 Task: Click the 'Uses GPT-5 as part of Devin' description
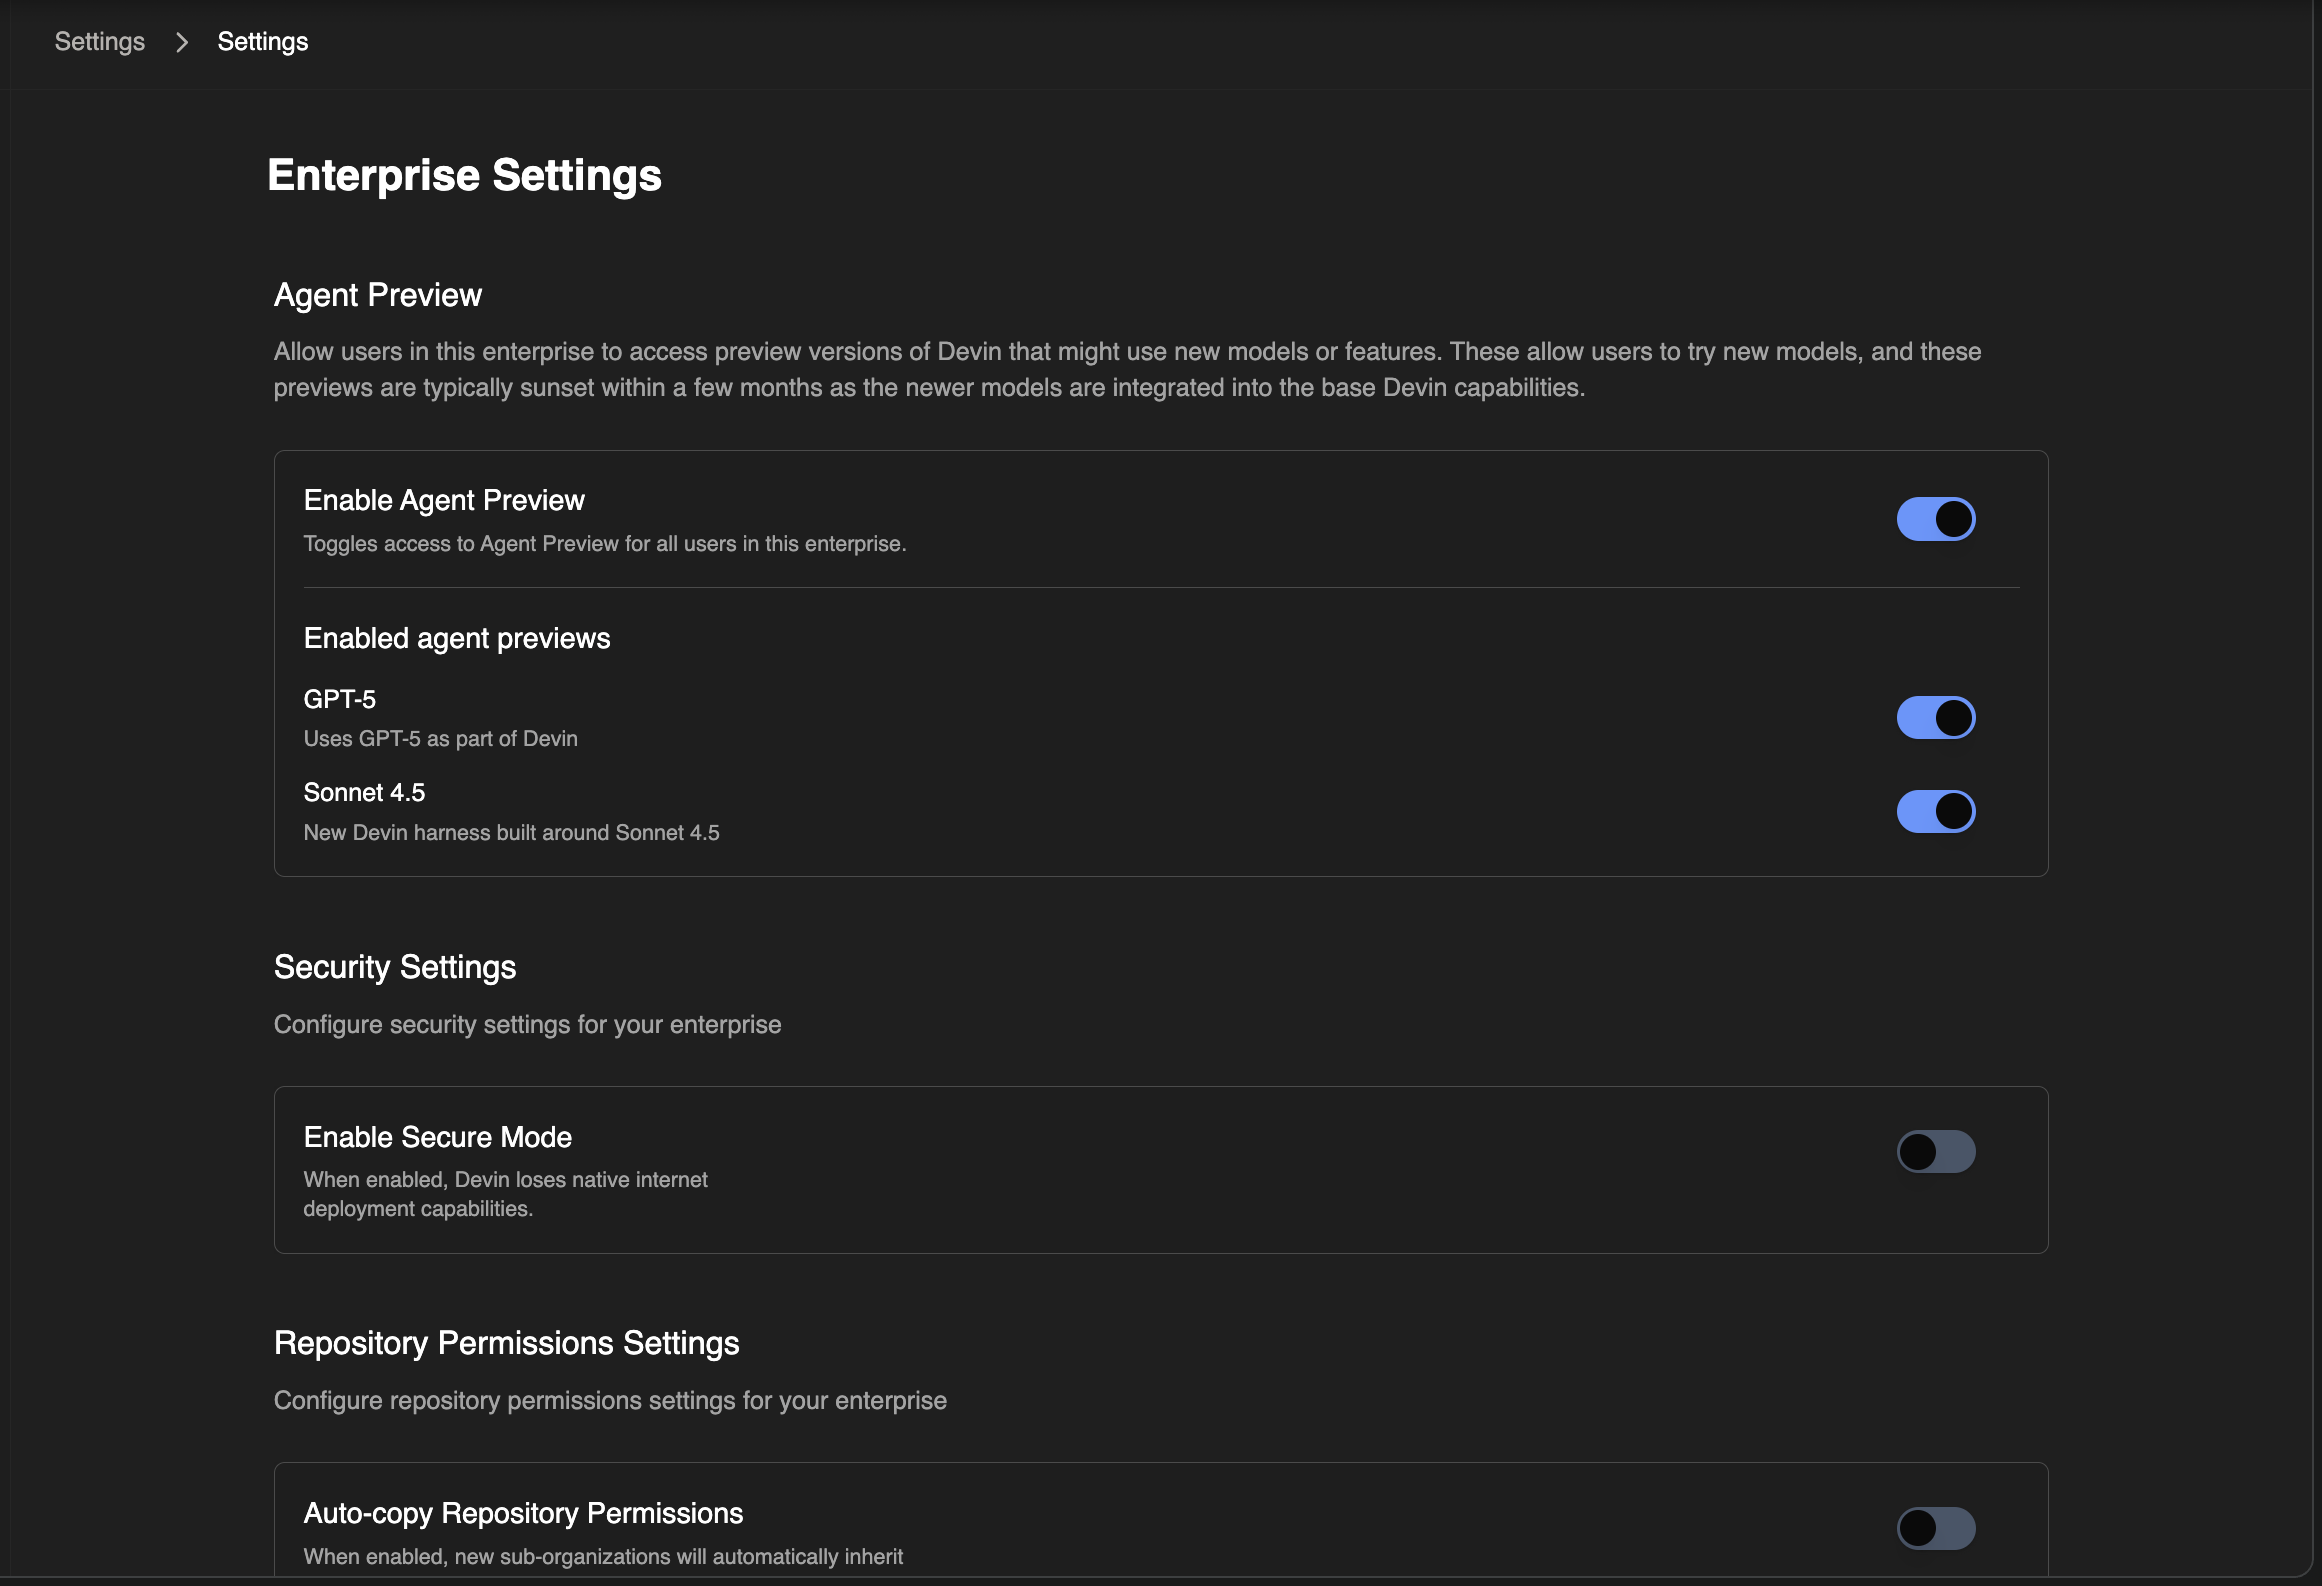click(441, 739)
